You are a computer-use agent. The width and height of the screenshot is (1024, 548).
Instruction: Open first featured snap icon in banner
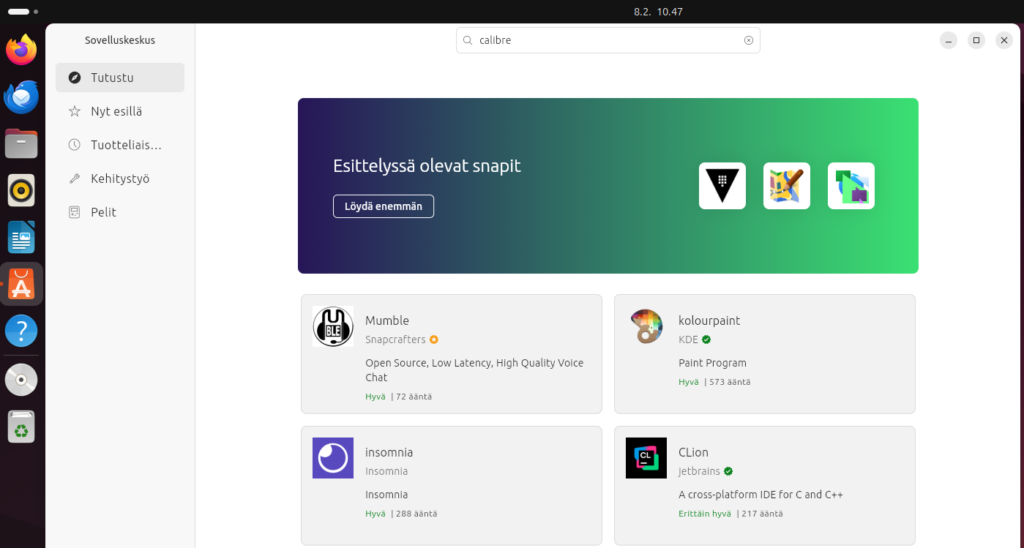(722, 186)
